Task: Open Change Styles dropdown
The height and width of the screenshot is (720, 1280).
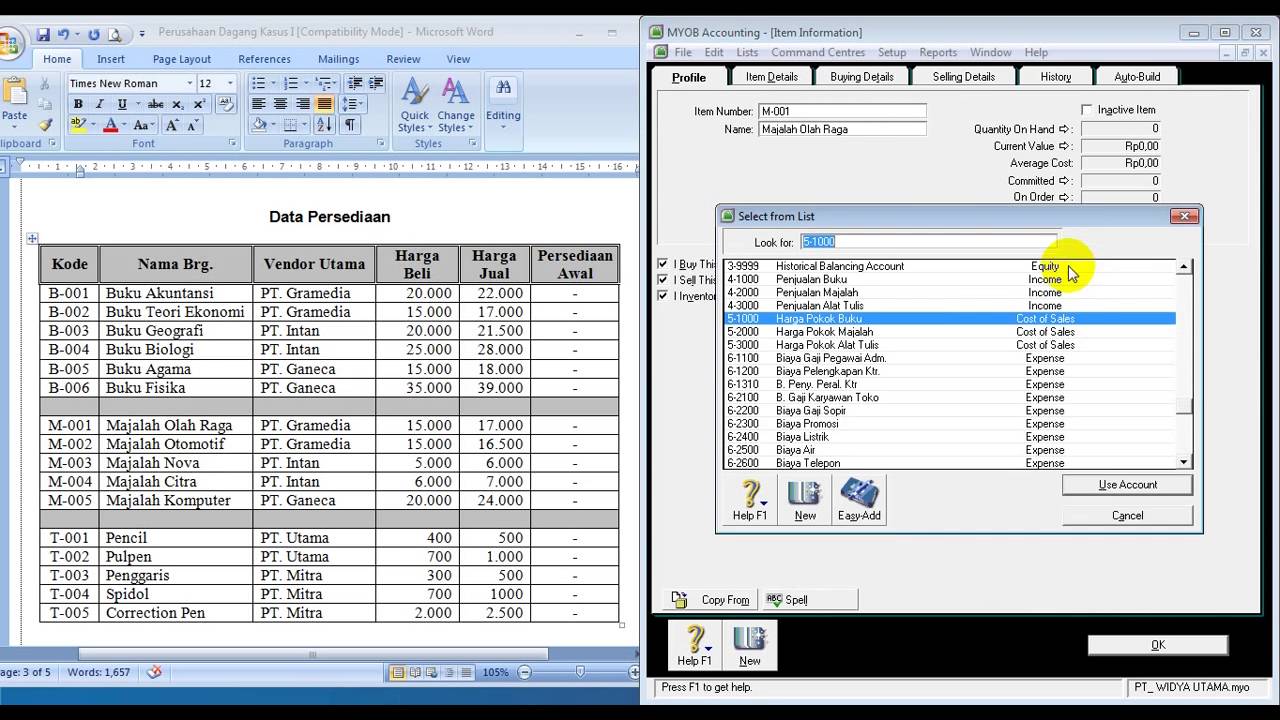Action: coord(456,105)
